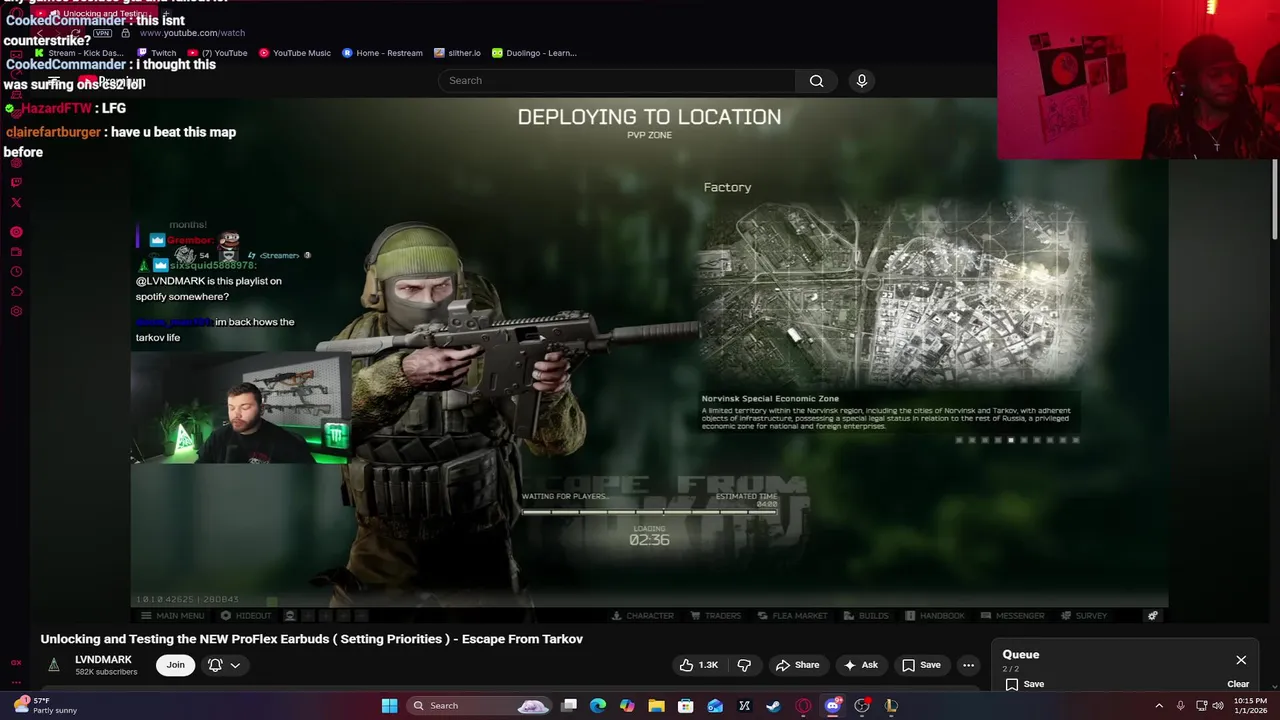
Task: Click the video title text
Action: click(311, 639)
